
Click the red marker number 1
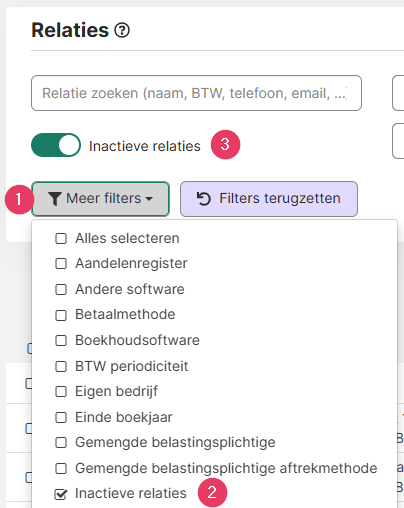click(x=19, y=200)
